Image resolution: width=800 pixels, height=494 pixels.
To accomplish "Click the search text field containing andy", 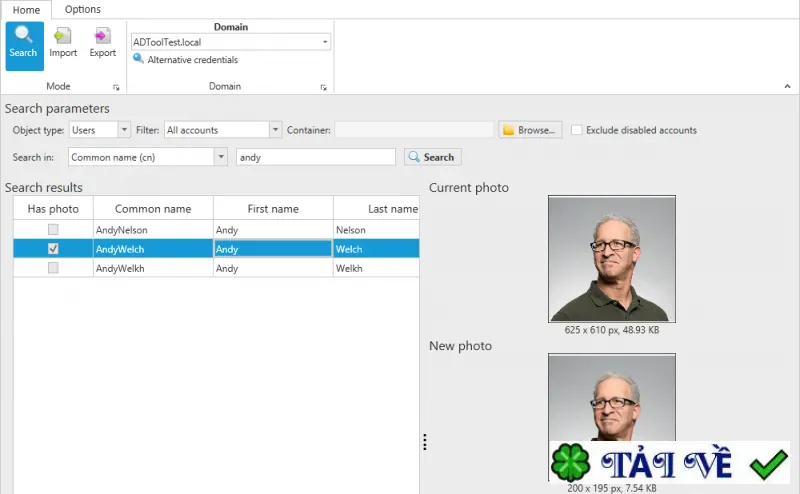I will 316,157.
